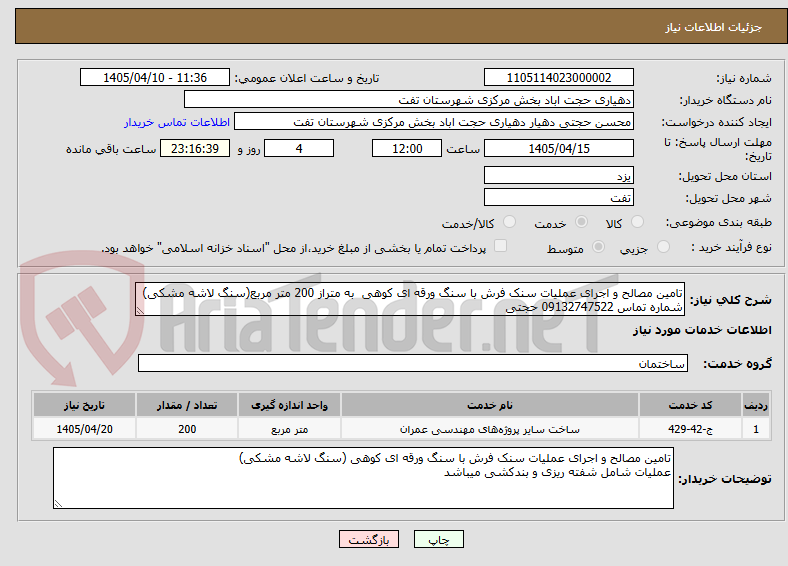Select the خدمت radio button
Viewport: 788px width, 566px height.
(581, 222)
